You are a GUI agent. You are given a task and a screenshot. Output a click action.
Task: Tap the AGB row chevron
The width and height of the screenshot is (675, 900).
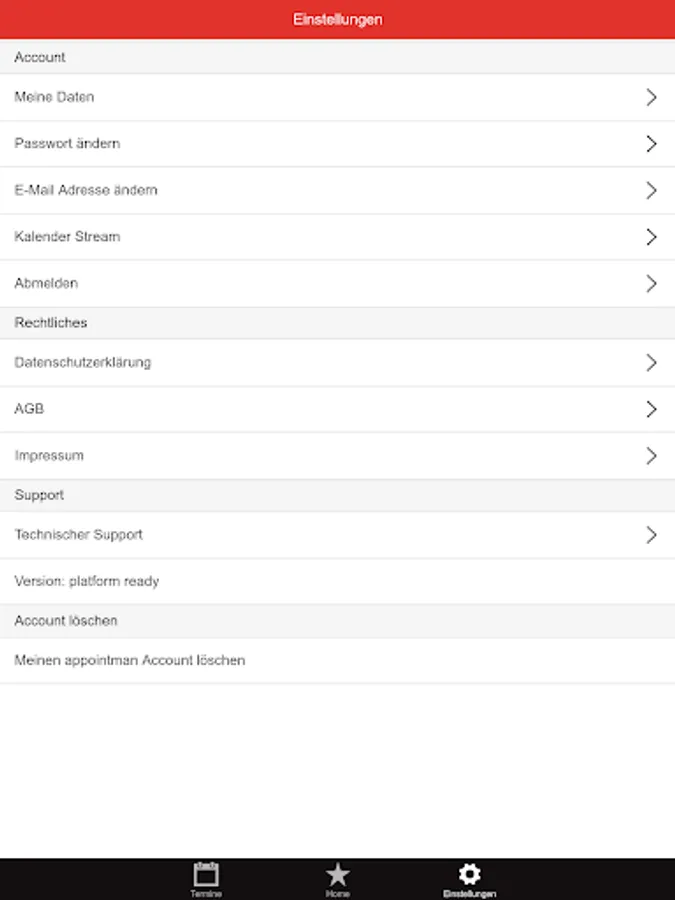[x=651, y=409]
